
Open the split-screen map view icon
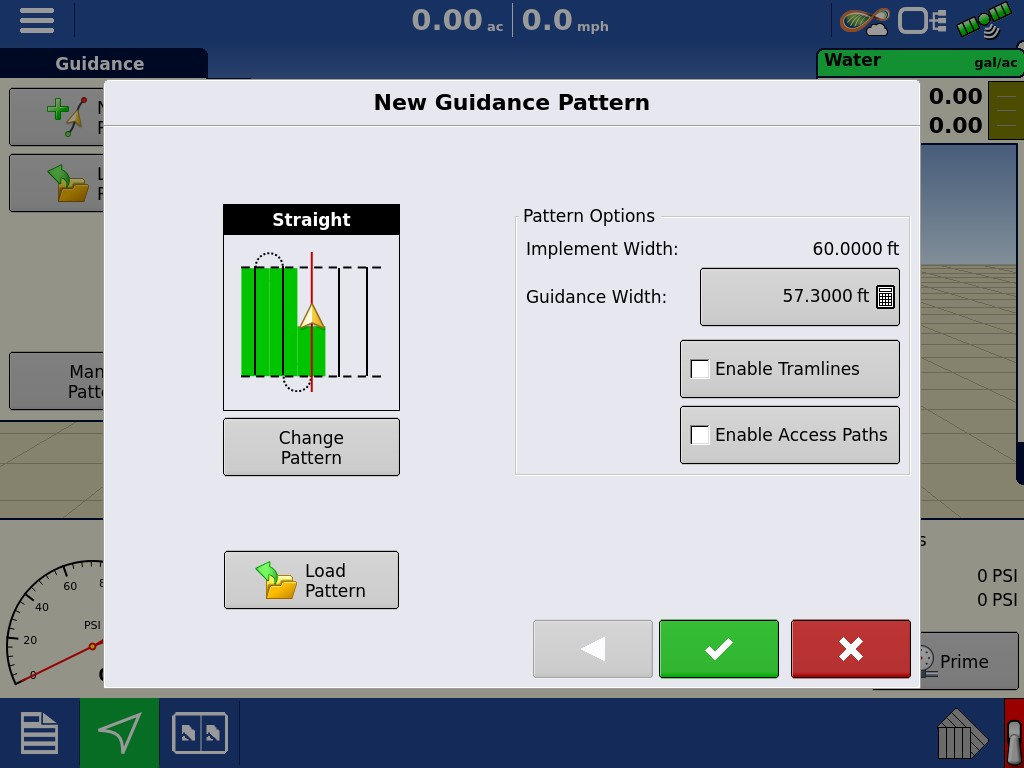pos(200,733)
